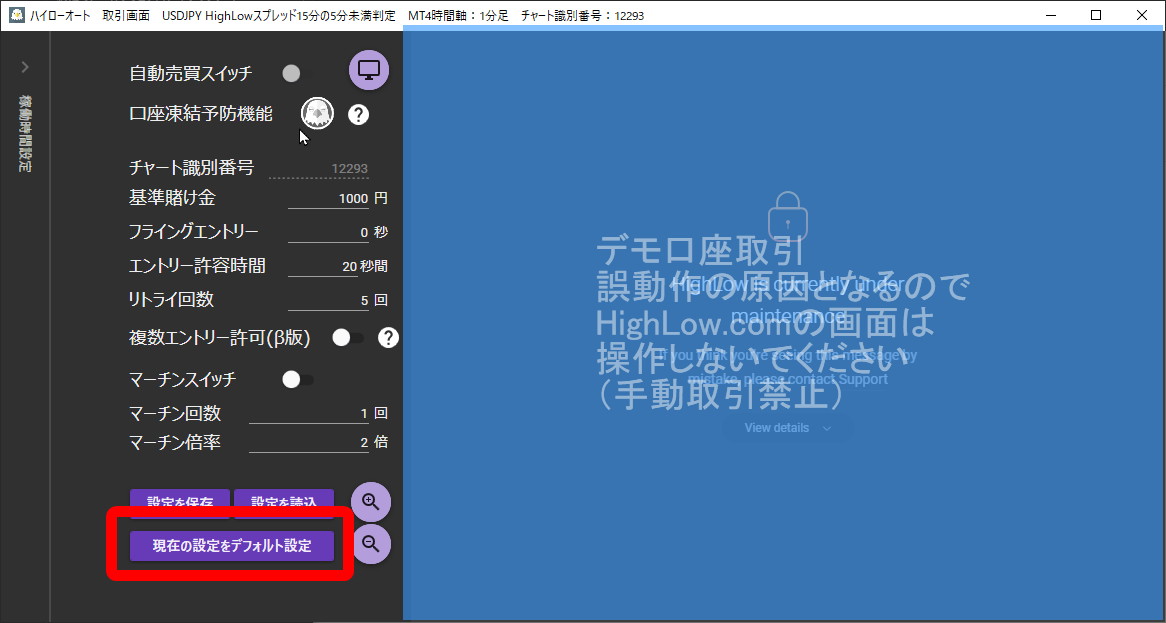Click the リトライ回数 label text
1166x623 pixels.
click(172, 300)
